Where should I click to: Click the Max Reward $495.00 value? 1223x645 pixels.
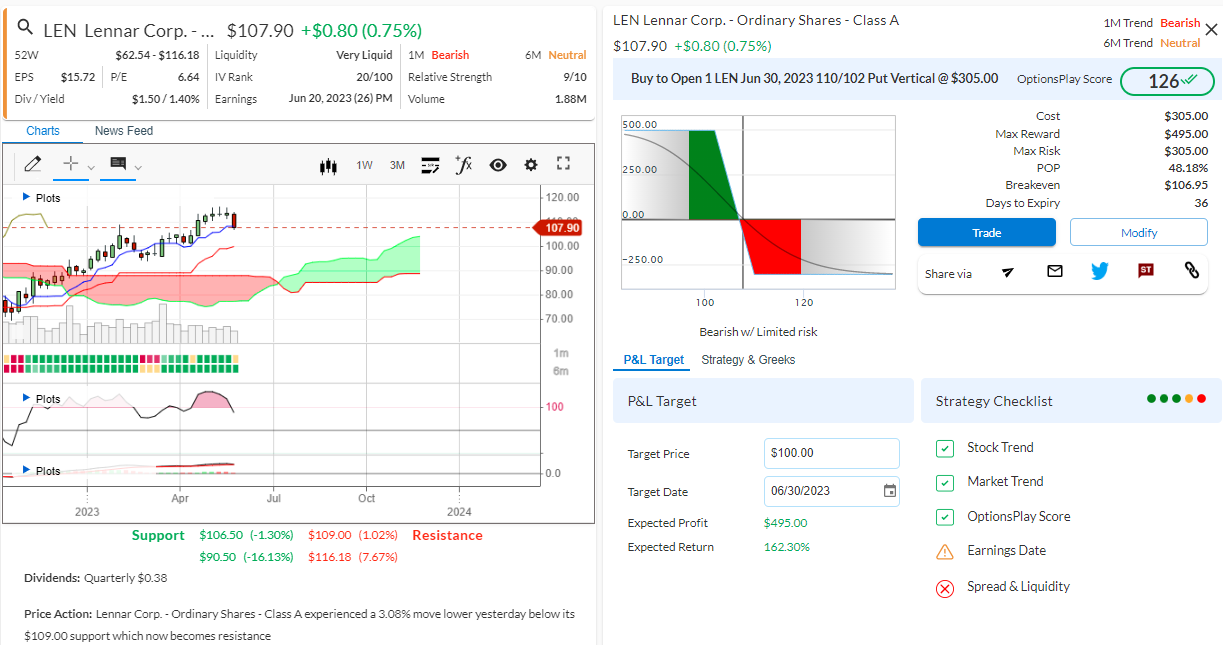tap(1186, 134)
